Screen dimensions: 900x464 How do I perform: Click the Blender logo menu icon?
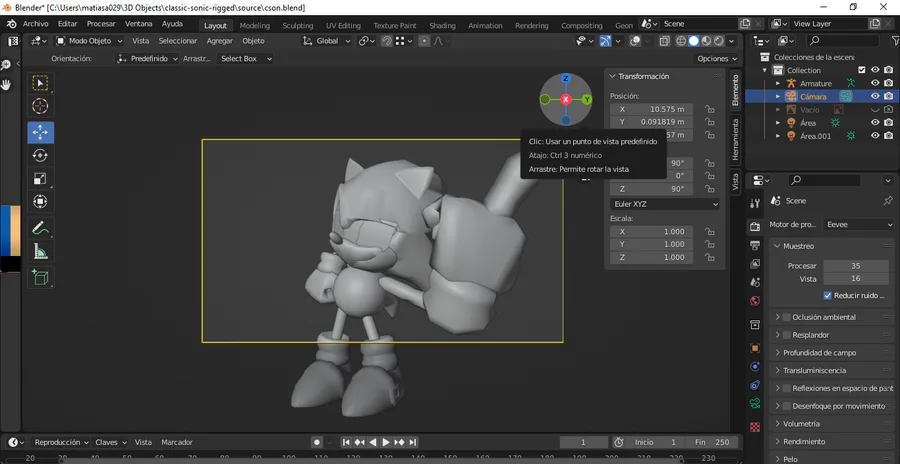(11, 24)
